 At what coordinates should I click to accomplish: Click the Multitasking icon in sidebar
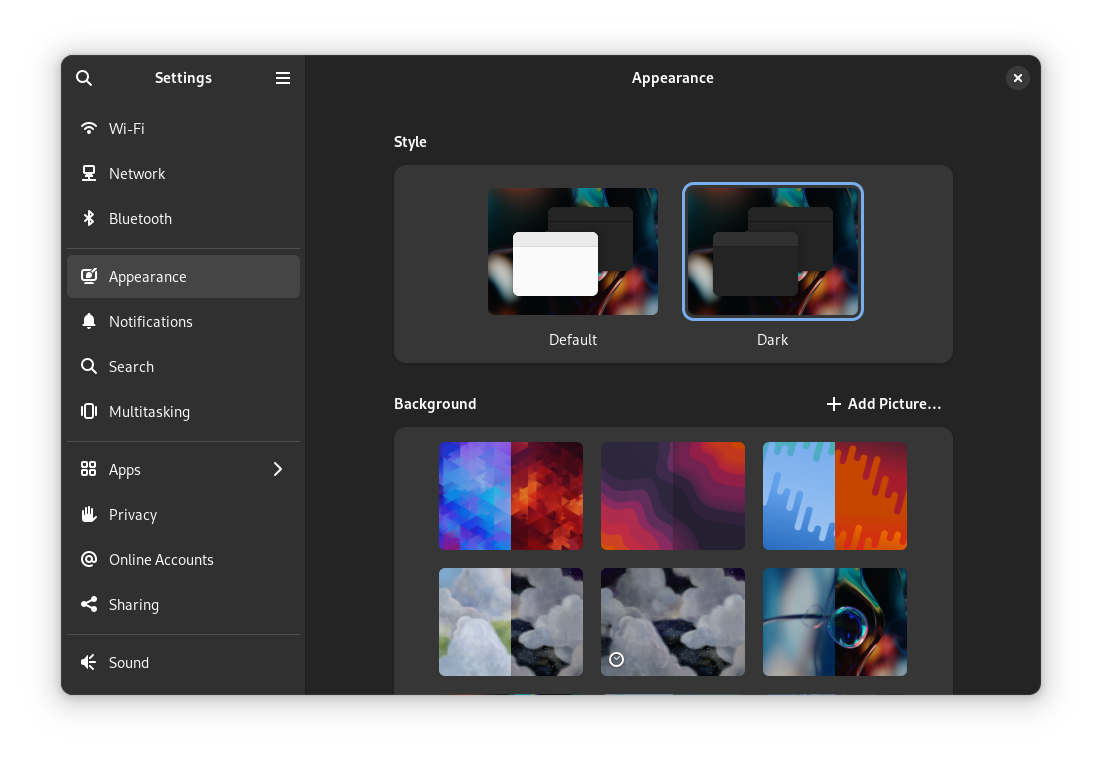pos(89,411)
